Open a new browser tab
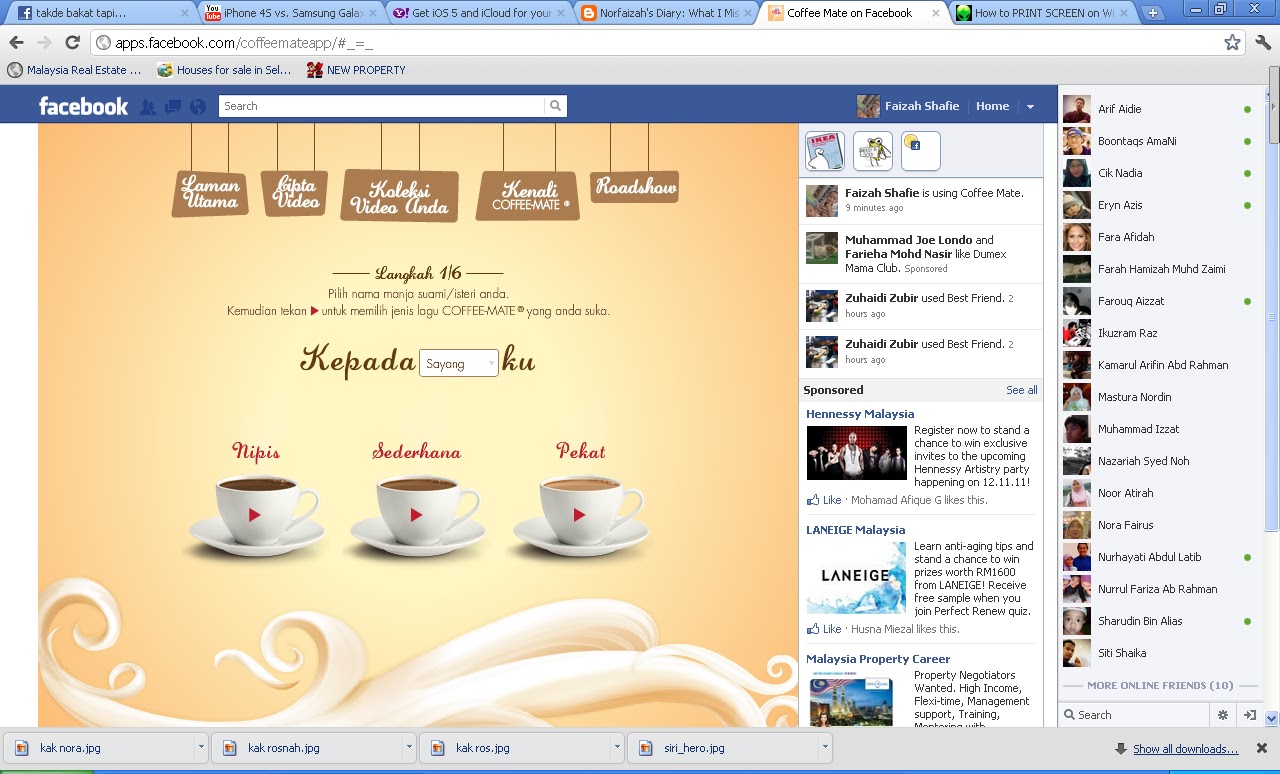 click(1153, 13)
